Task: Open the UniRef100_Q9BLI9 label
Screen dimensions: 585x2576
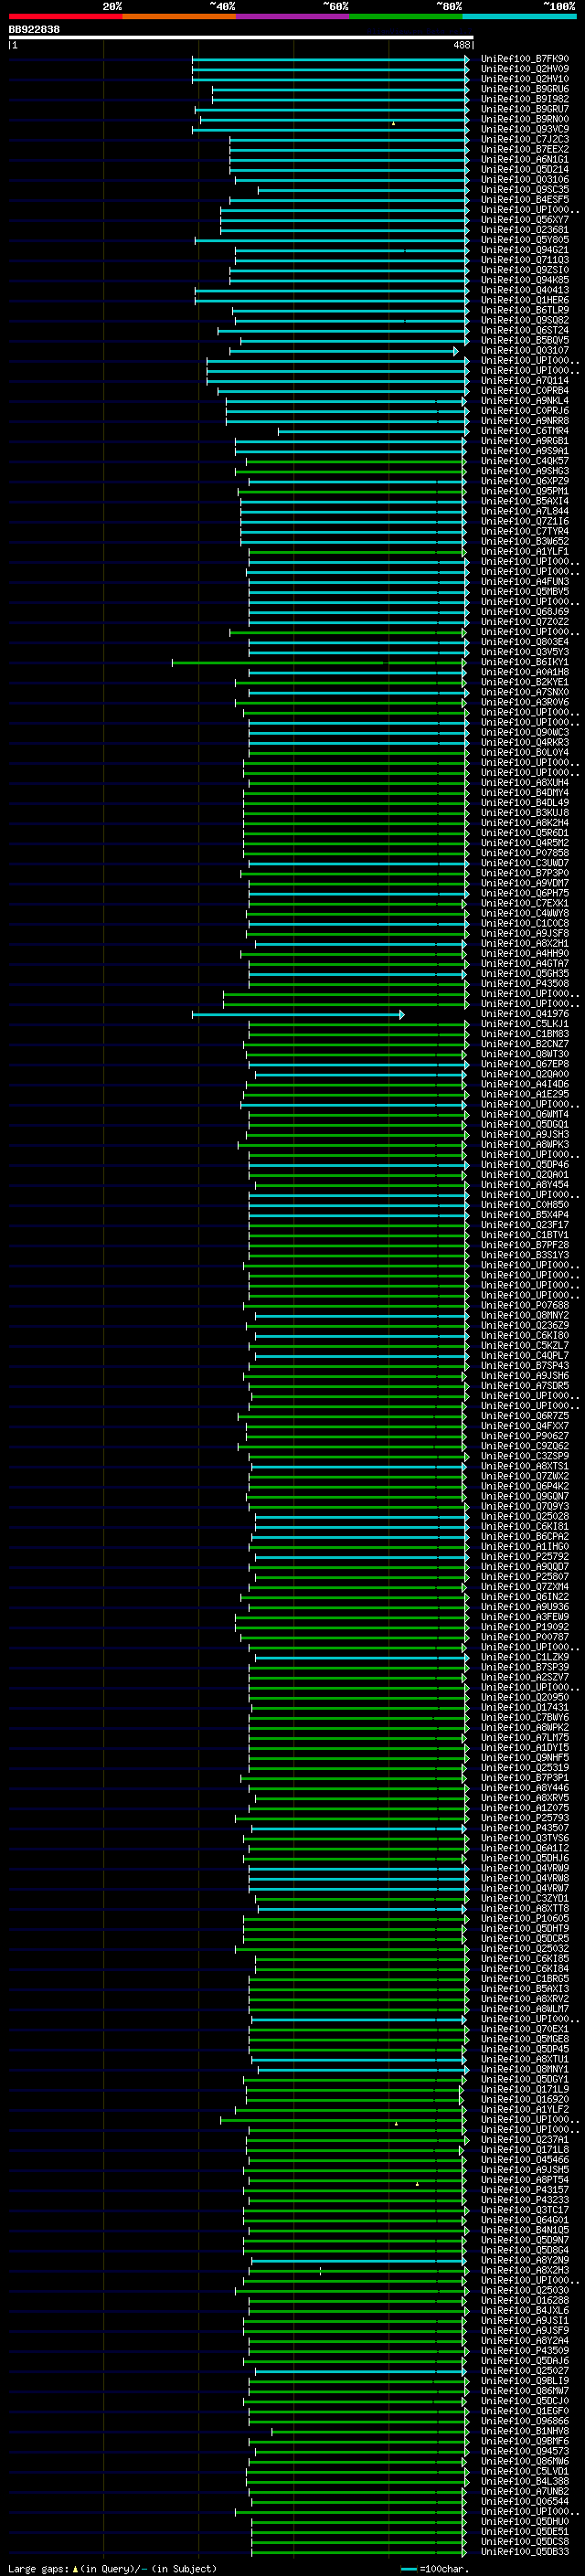Action: click(x=525, y=2381)
